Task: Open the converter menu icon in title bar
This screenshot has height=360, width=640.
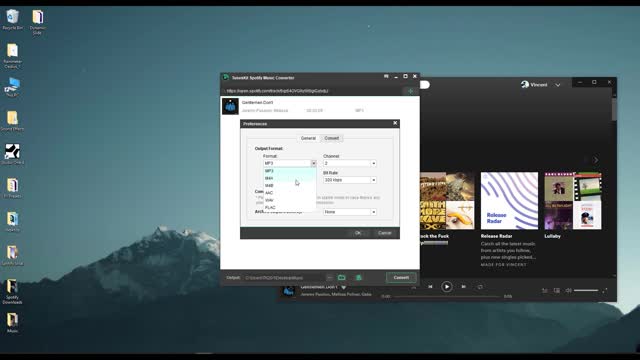Action: 386,76
